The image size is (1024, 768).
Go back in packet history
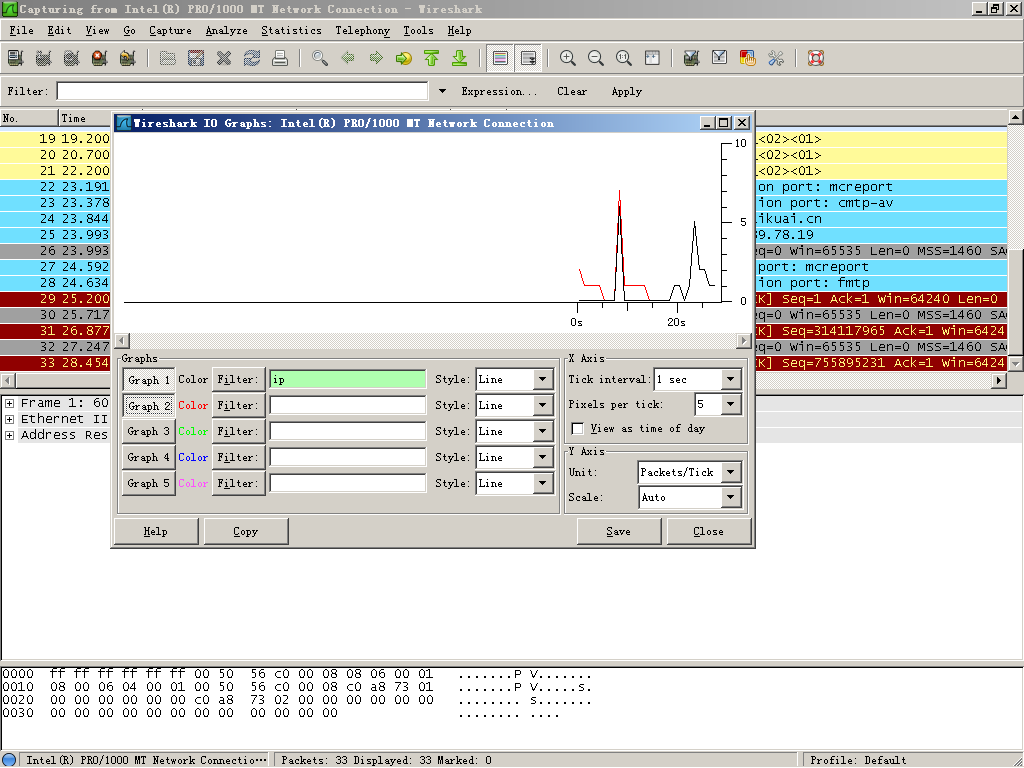point(348,58)
